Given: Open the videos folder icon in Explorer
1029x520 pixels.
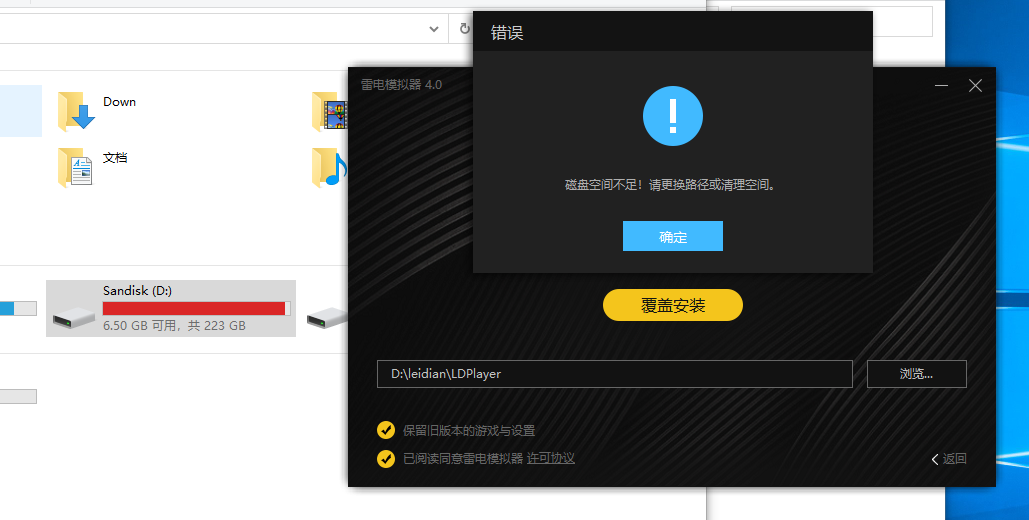Looking at the screenshot, I should (329, 112).
